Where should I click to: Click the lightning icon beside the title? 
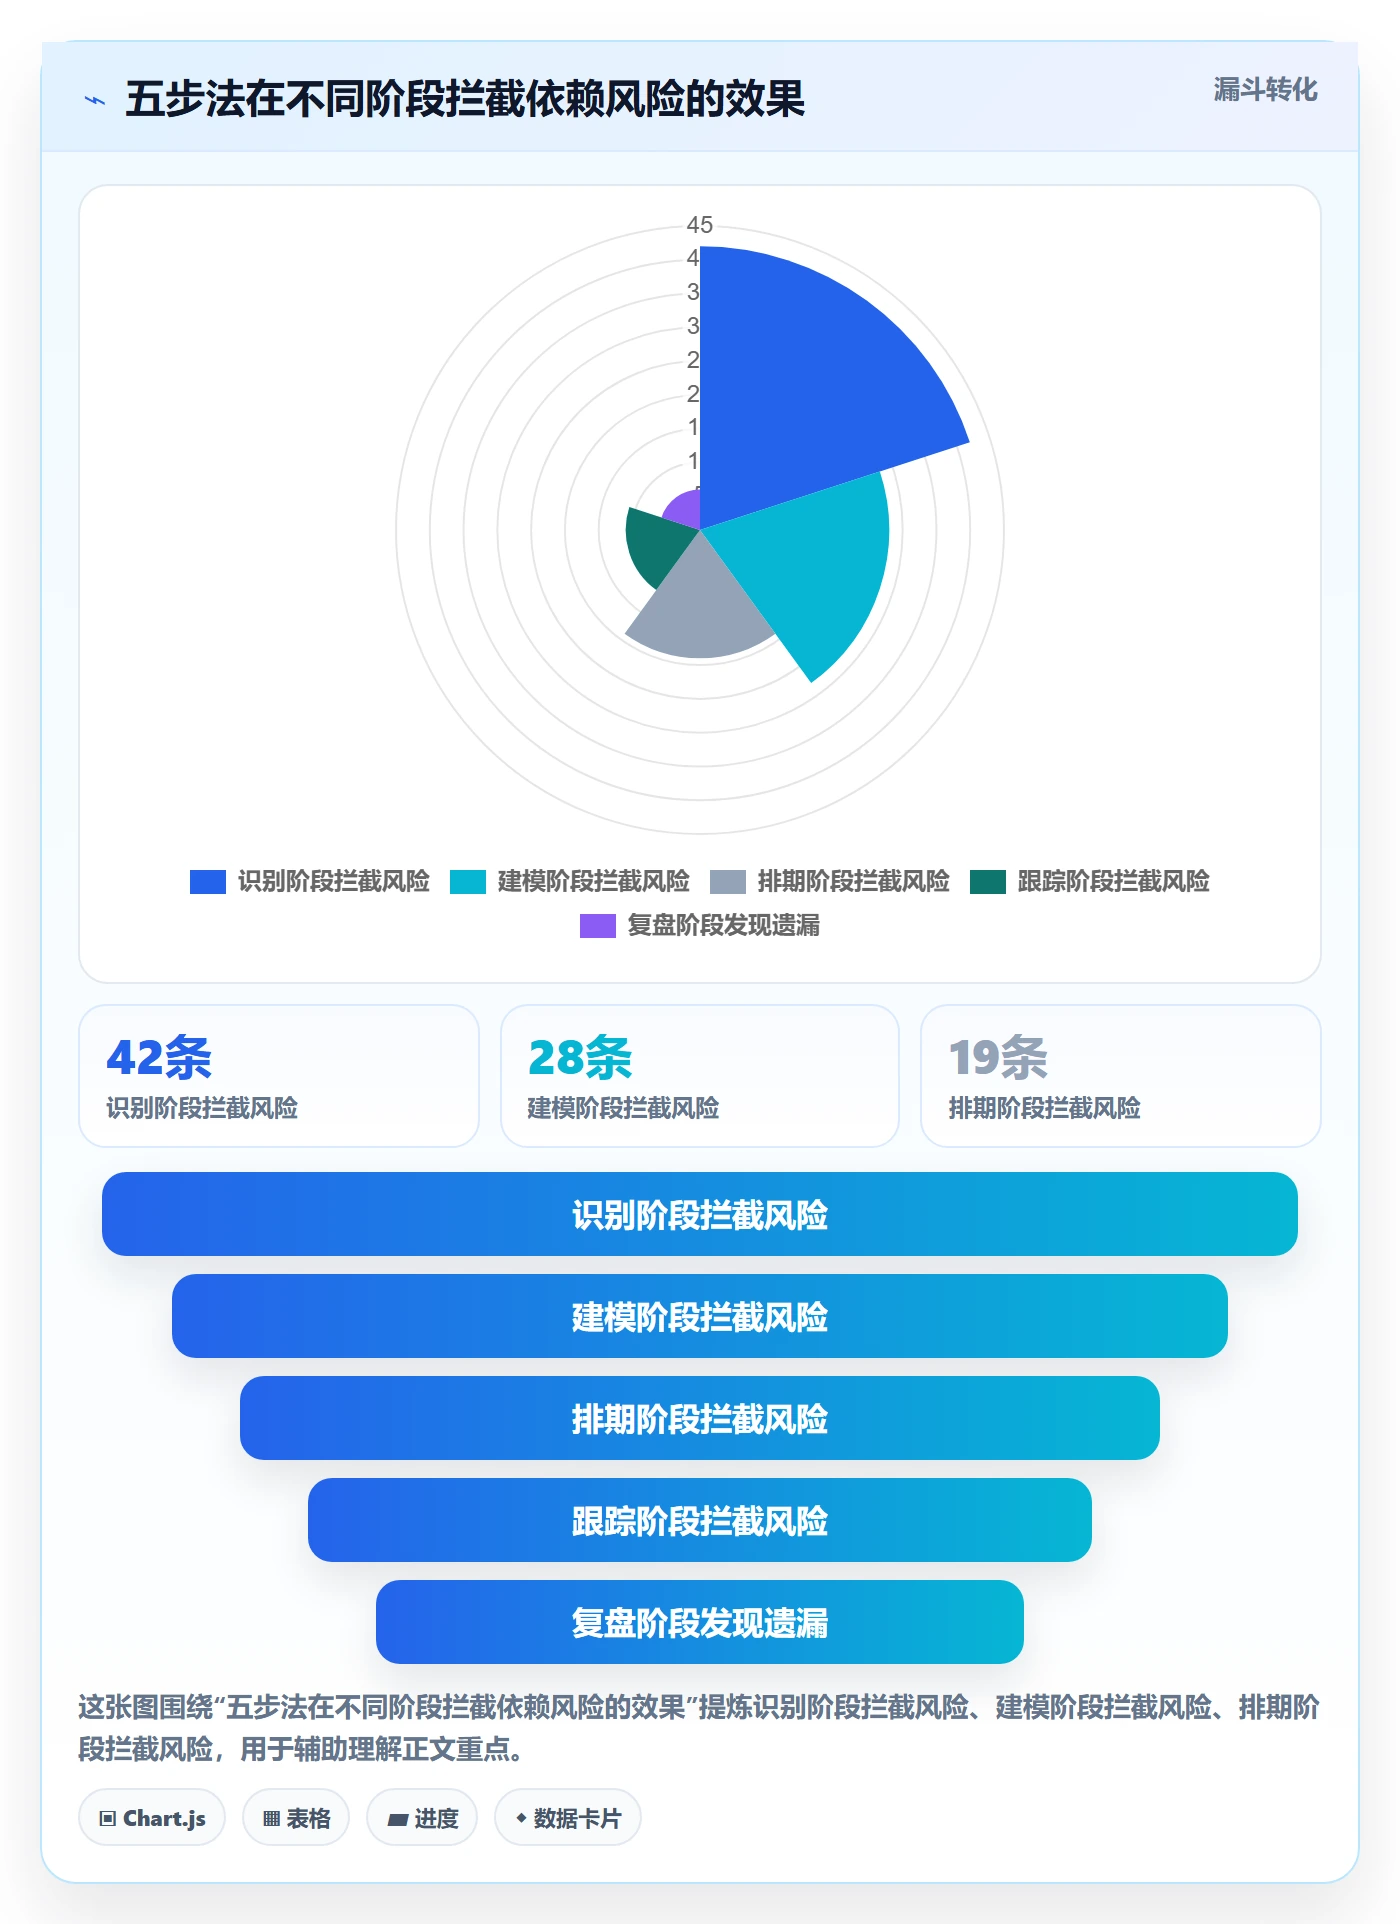click(95, 100)
